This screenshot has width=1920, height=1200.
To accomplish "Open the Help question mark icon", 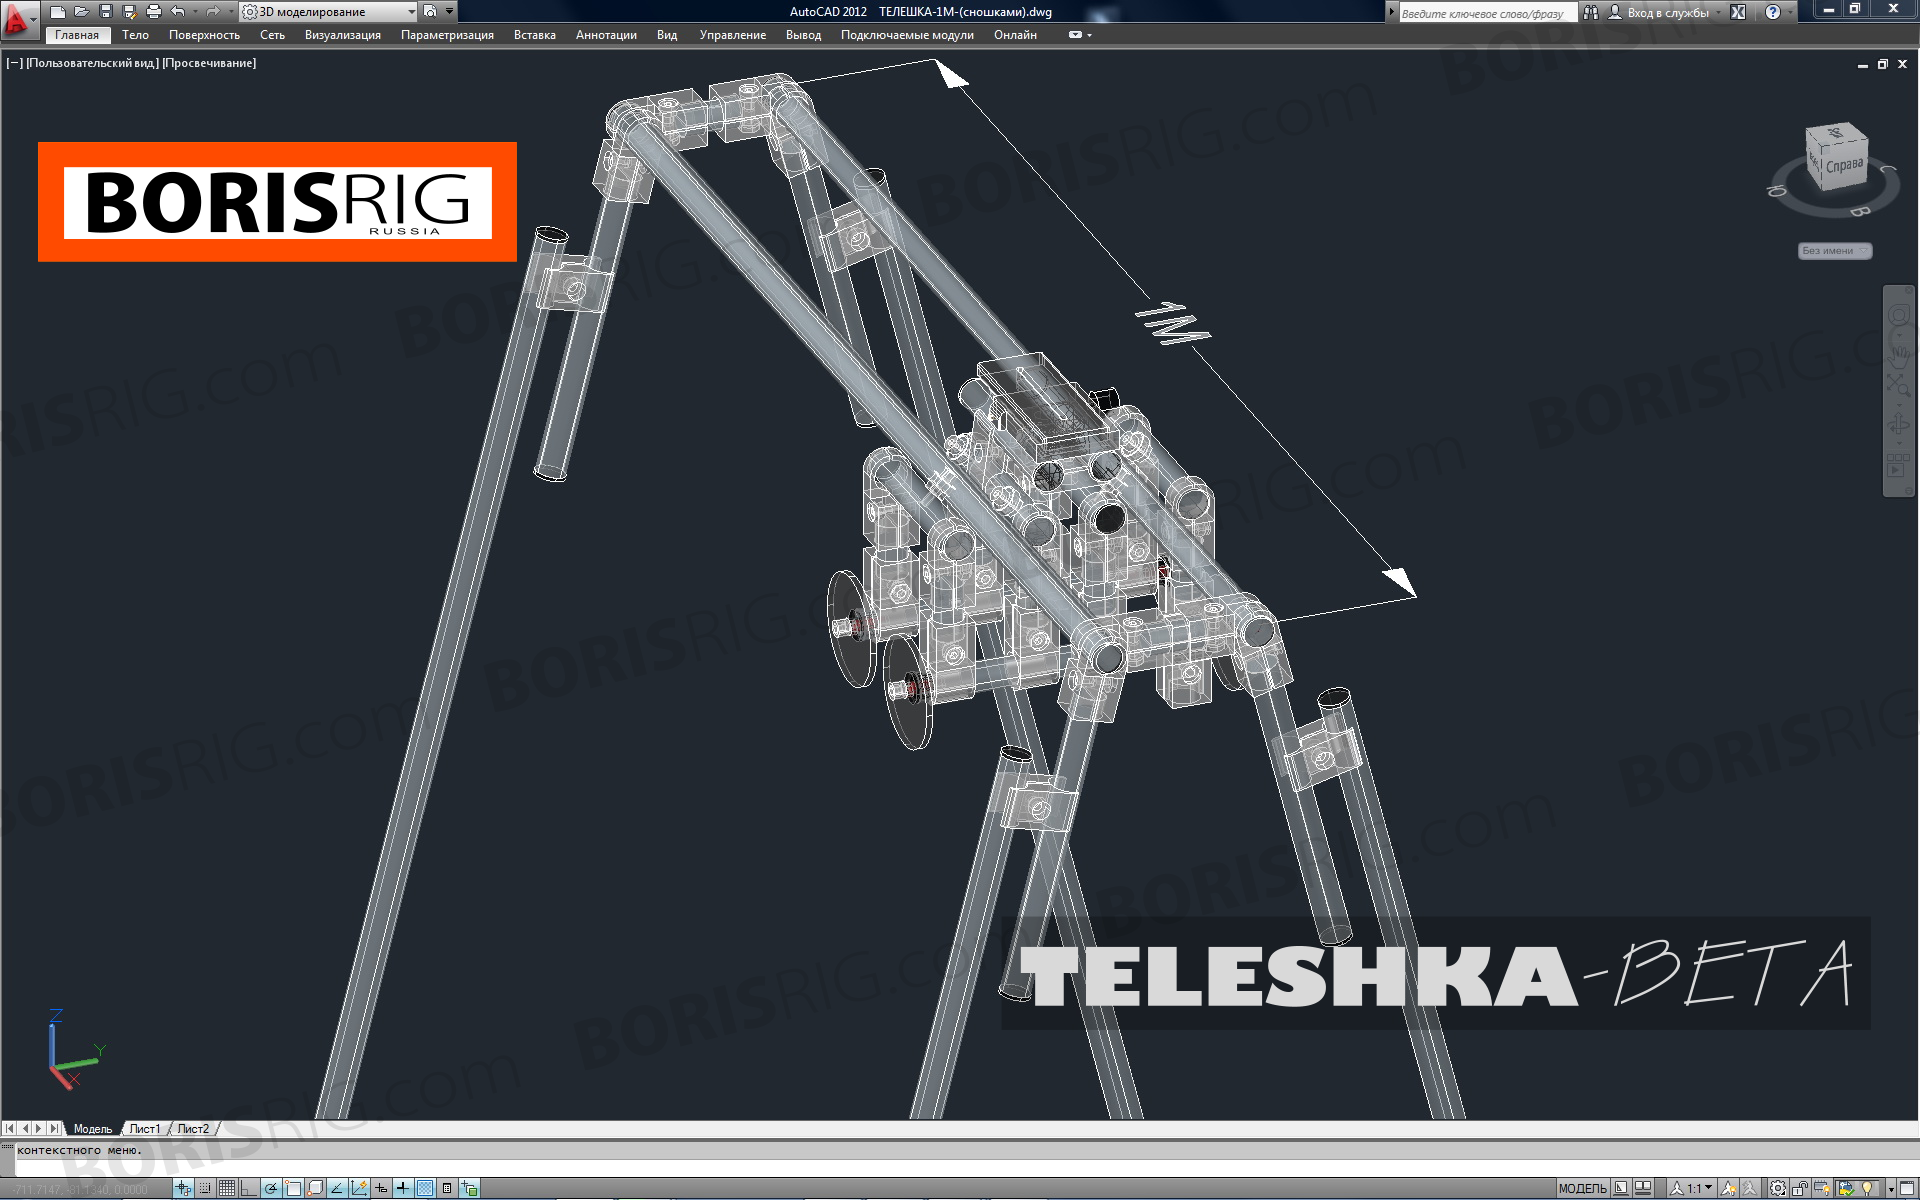I will [x=1773, y=13].
